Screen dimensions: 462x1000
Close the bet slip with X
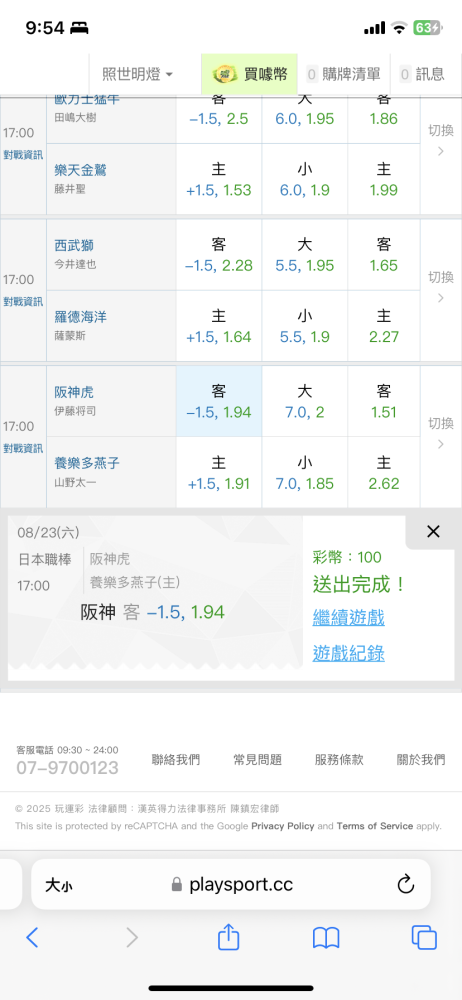click(433, 532)
